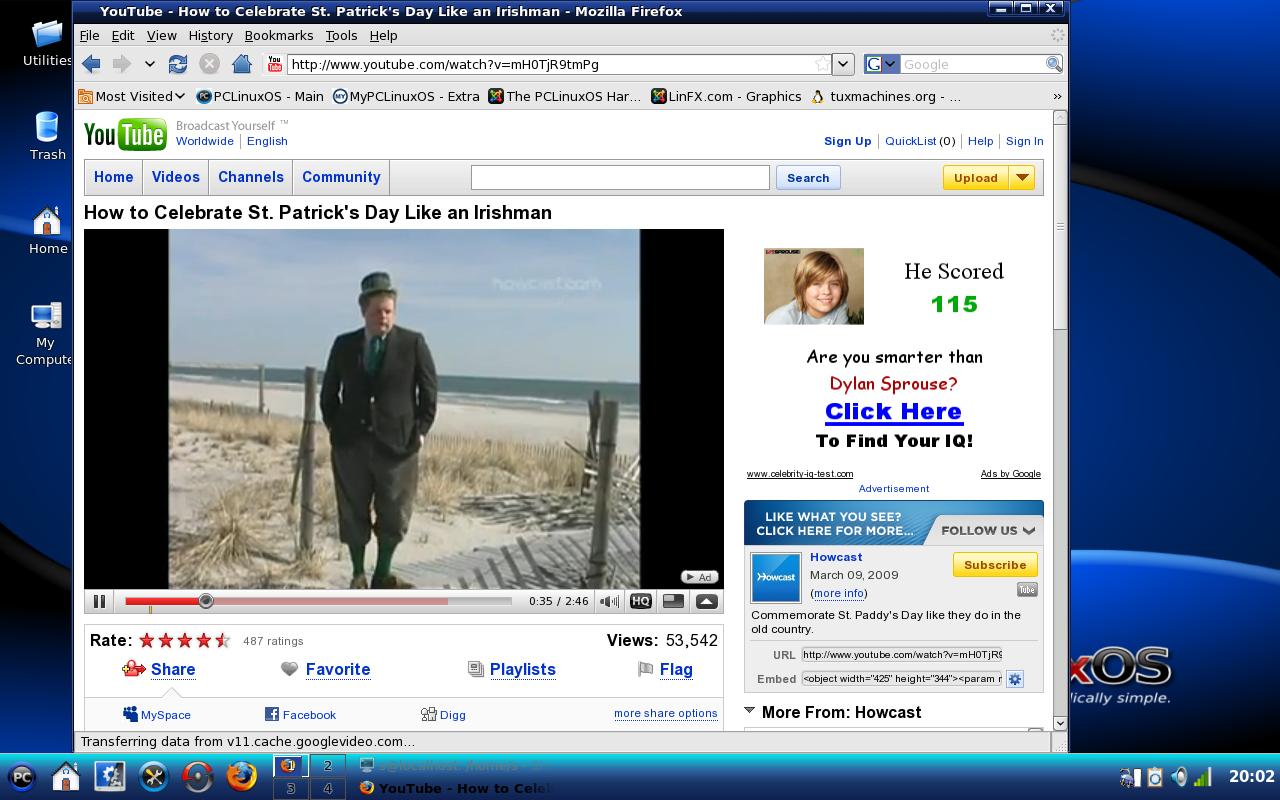This screenshot has height=800, width=1280.
Task: Click the video progress scrubber handle
Action: [x=206, y=601]
